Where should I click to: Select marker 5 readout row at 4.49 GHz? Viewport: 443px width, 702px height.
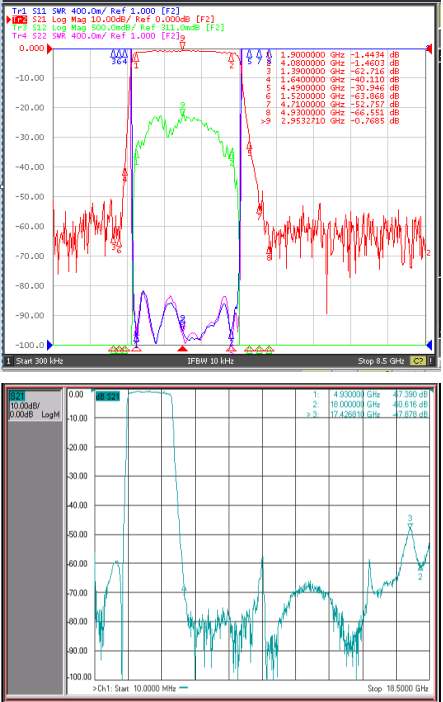tap(332, 88)
